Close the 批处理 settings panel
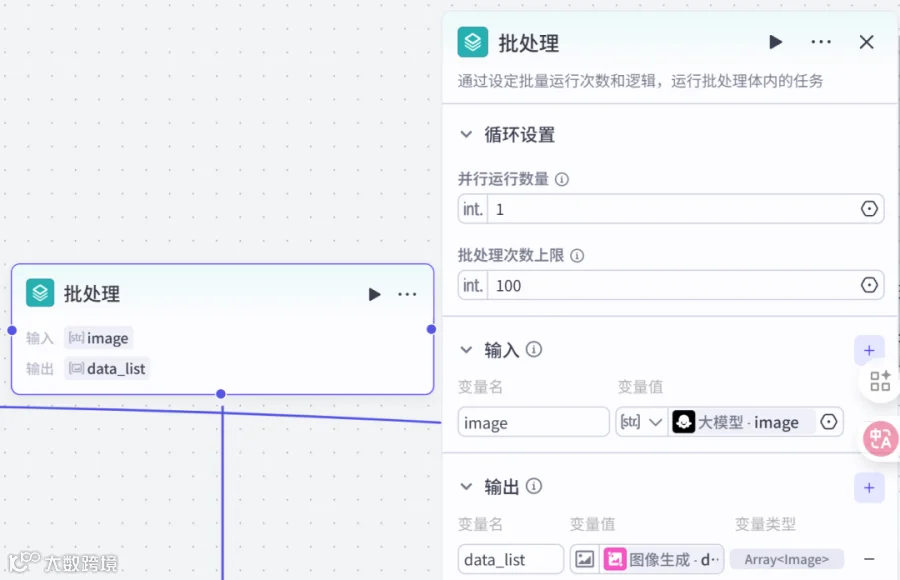 (x=866, y=42)
